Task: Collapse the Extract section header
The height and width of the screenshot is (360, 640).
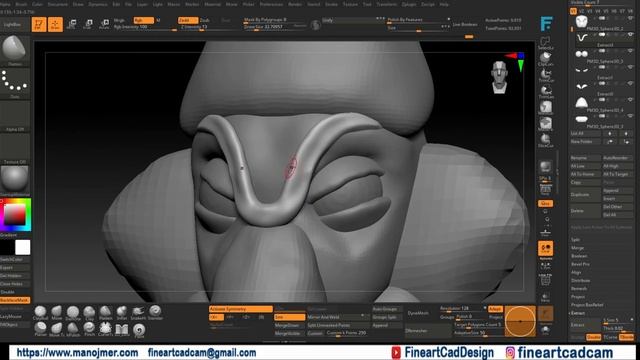Action: click(578, 313)
